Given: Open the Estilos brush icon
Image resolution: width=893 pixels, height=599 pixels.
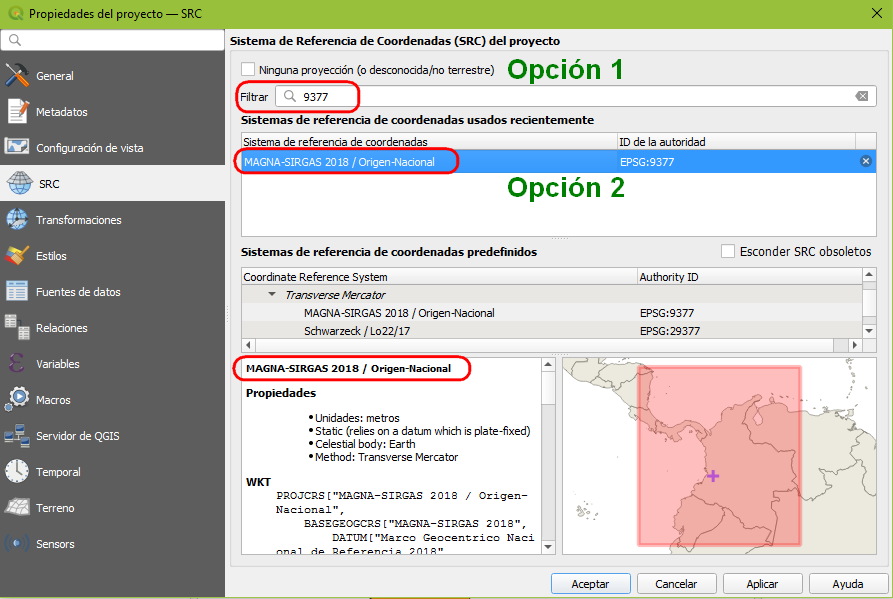Looking at the screenshot, I should click(17, 256).
